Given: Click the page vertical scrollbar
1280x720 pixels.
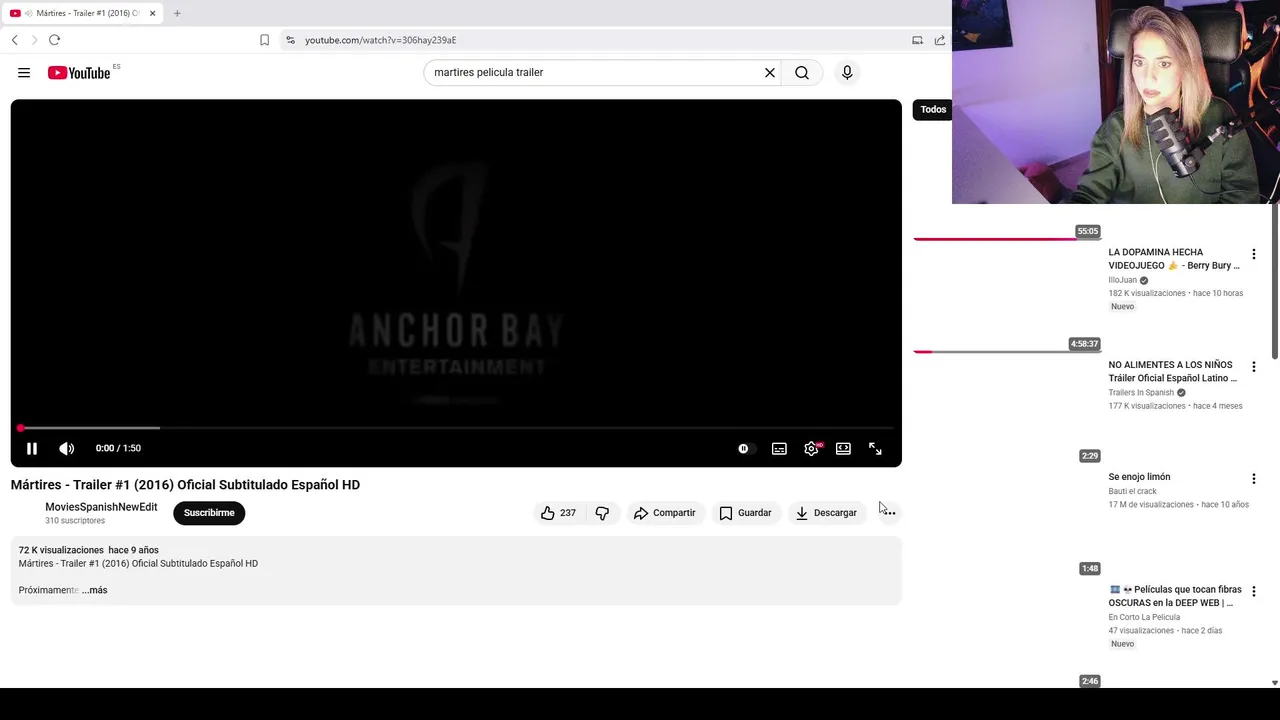Looking at the screenshot, I should click(x=1274, y=280).
